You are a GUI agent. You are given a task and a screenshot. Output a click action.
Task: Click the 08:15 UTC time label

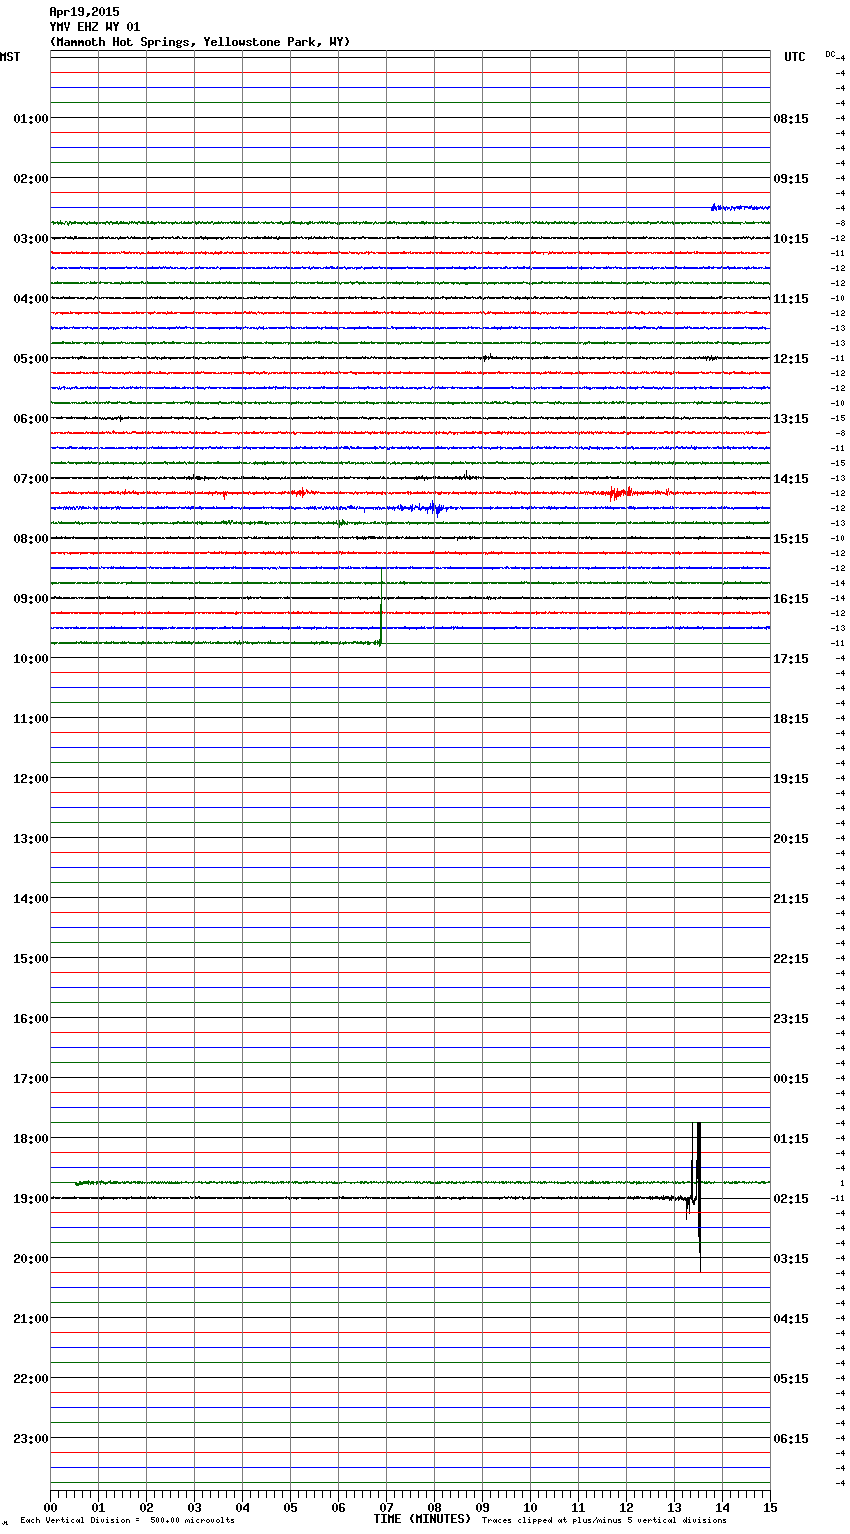[x=791, y=119]
